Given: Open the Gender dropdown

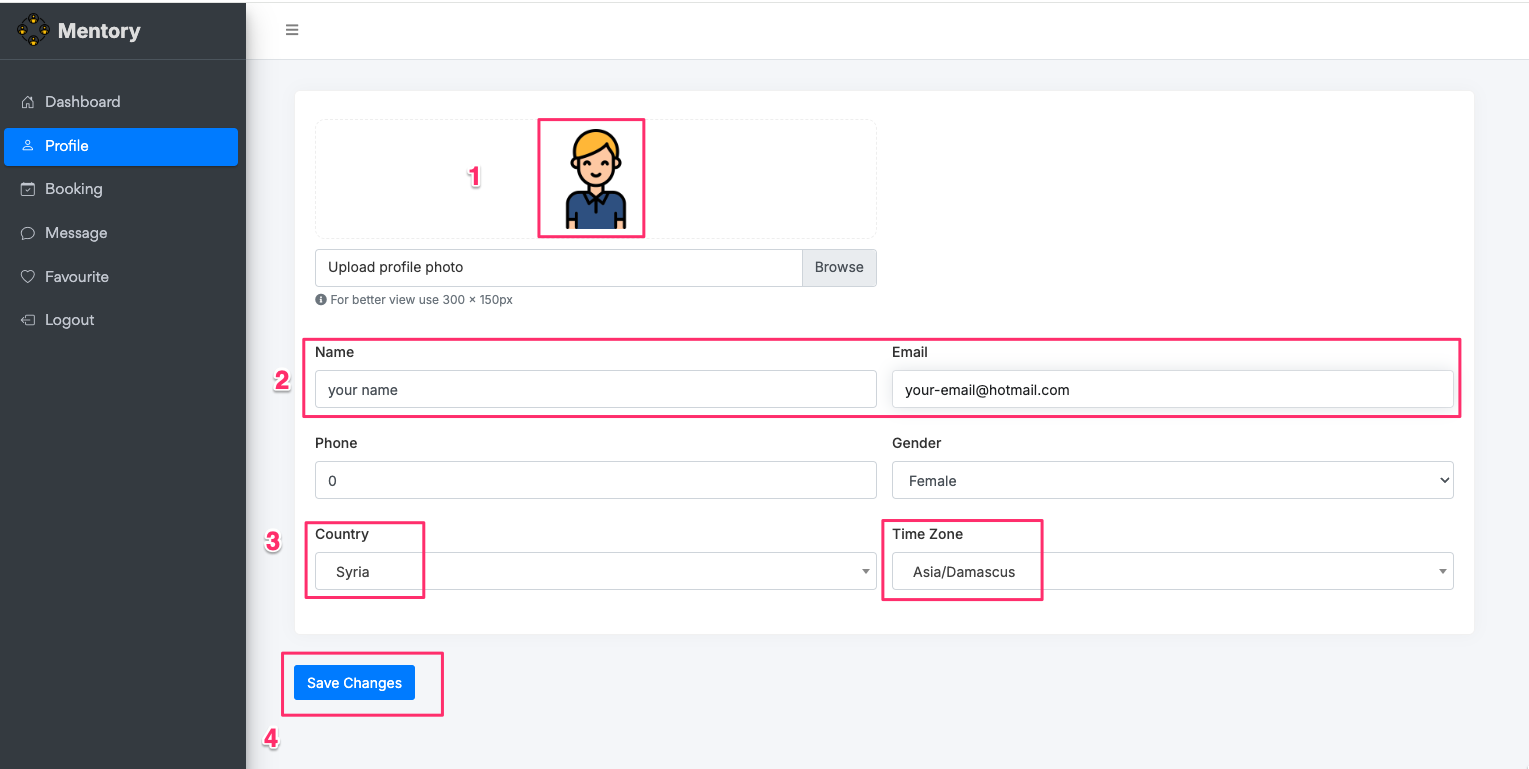Looking at the screenshot, I should click(x=1172, y=480).
